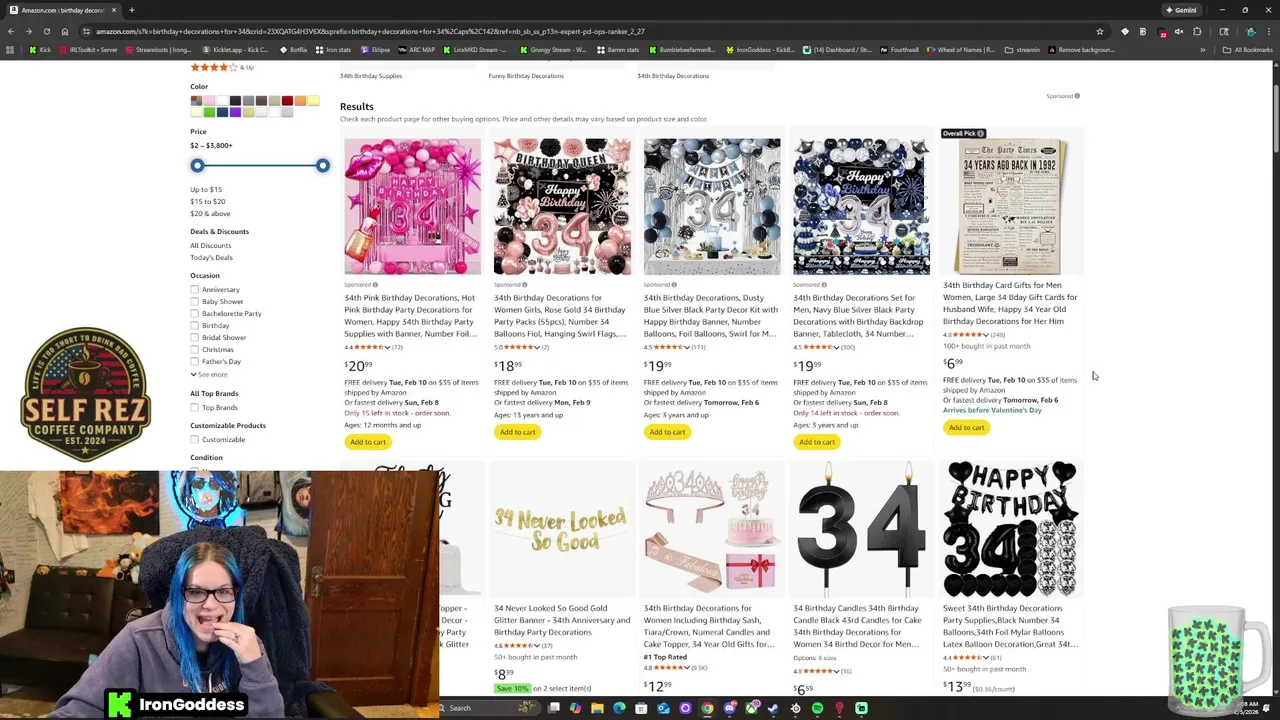Open the BotRix bookmark

tap(292, 49)
